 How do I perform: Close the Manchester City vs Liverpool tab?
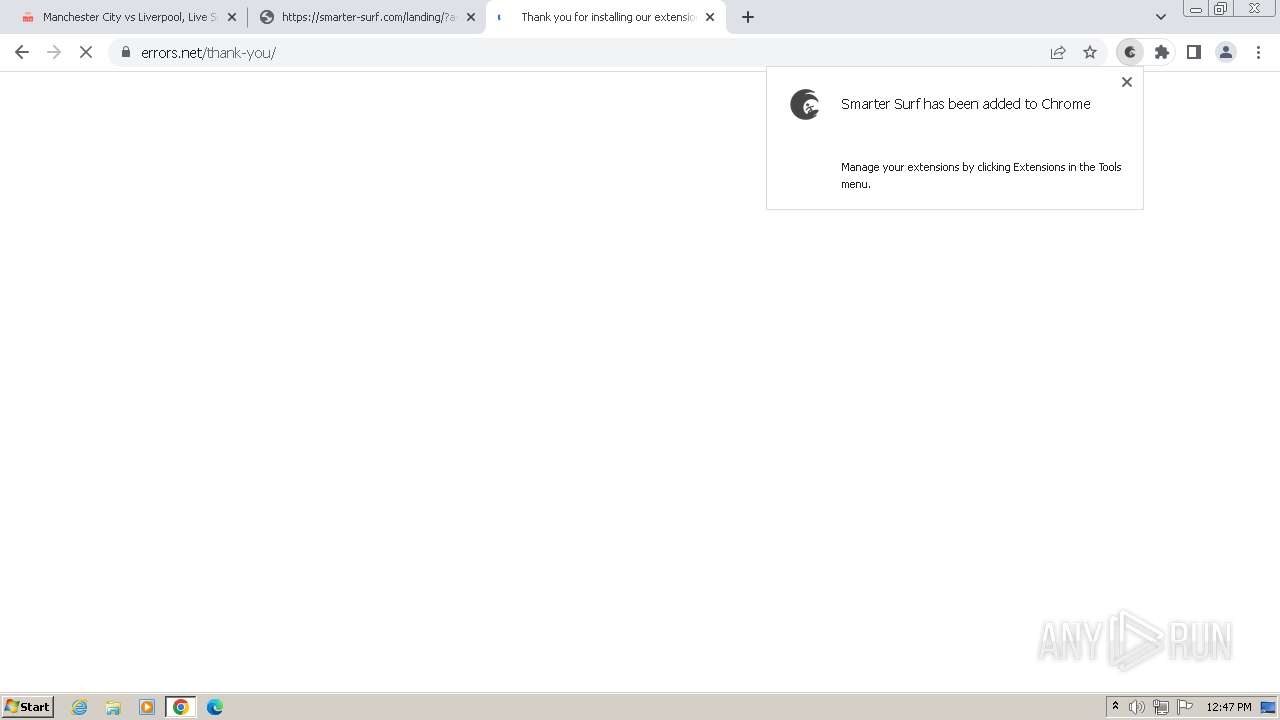click(x=232, y=17)
